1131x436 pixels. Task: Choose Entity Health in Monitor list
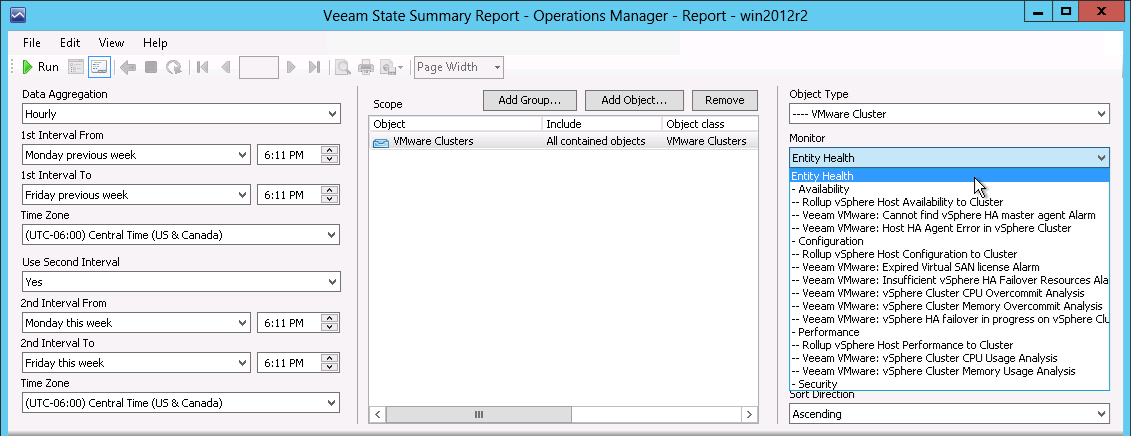(949, 176)
